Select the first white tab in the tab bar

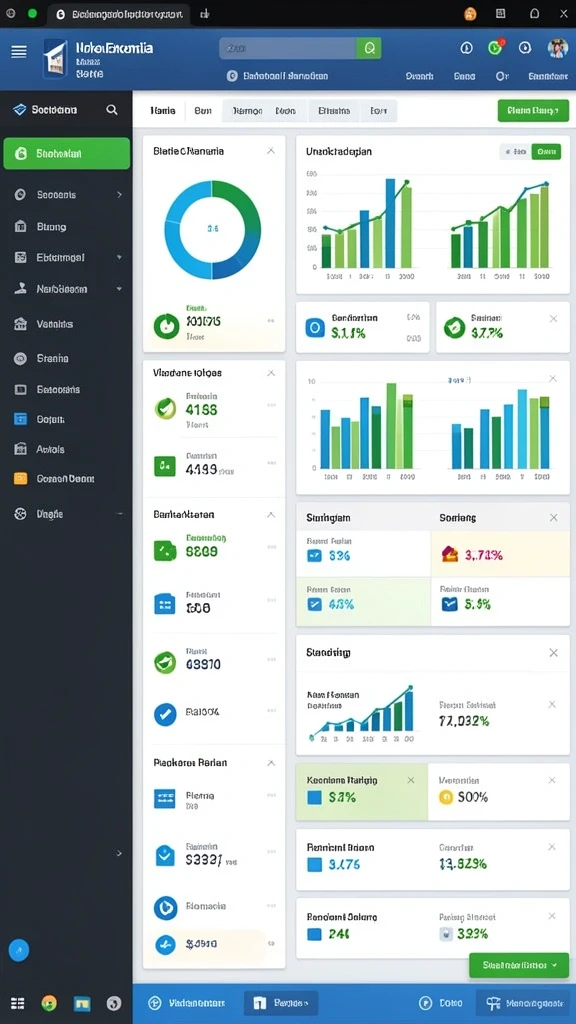click(x=163, y=111)
